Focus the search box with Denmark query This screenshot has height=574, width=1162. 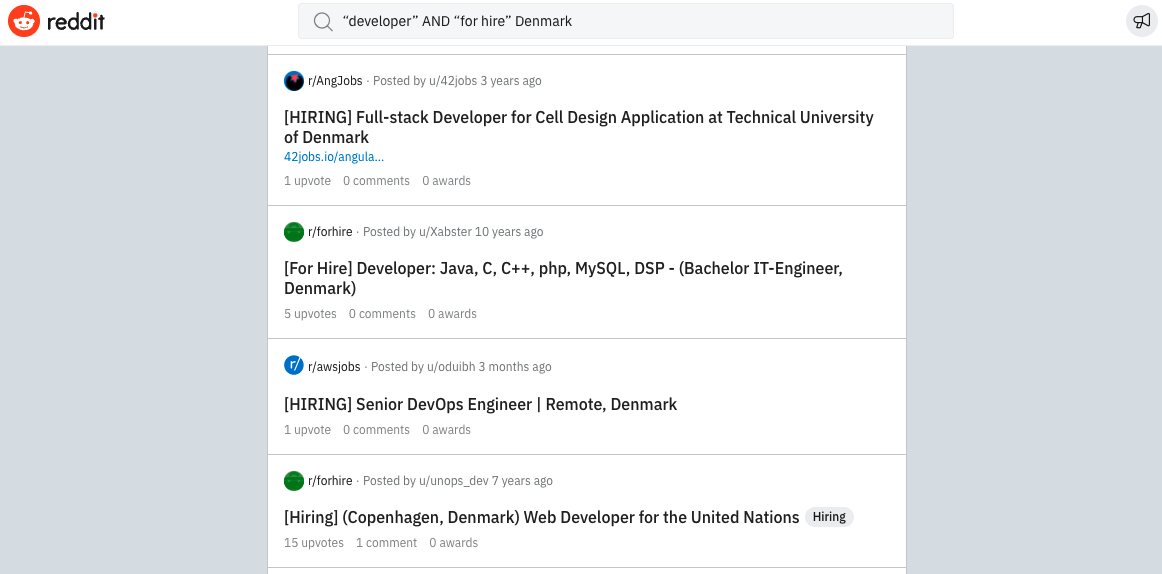coord(625,21)
